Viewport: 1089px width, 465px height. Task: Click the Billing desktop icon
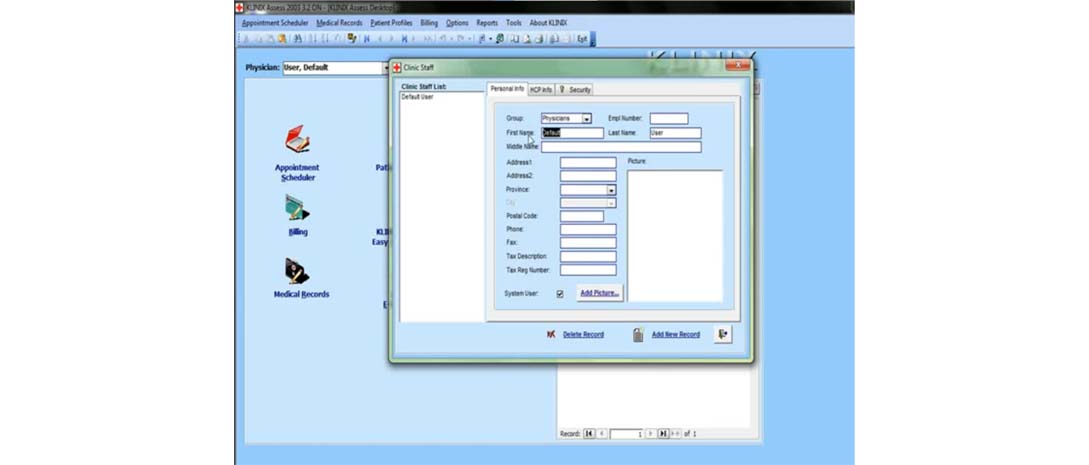pos(297,208)
